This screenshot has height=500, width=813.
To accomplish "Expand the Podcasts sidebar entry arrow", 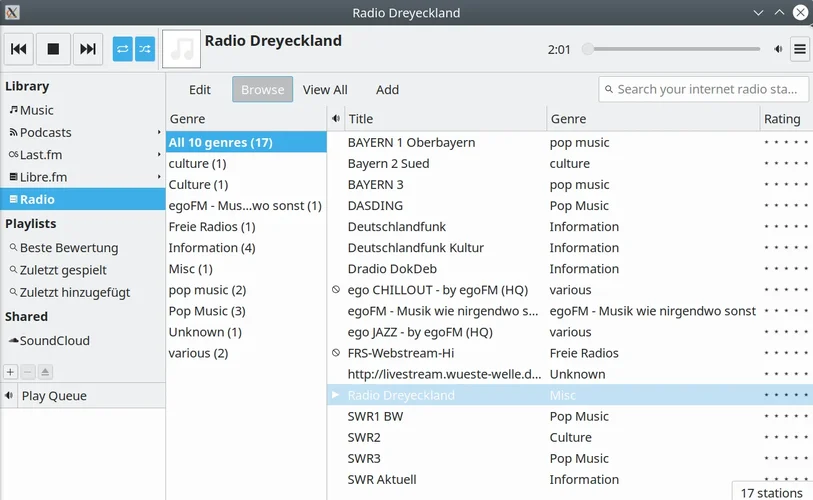I will [x=159, y=133].
